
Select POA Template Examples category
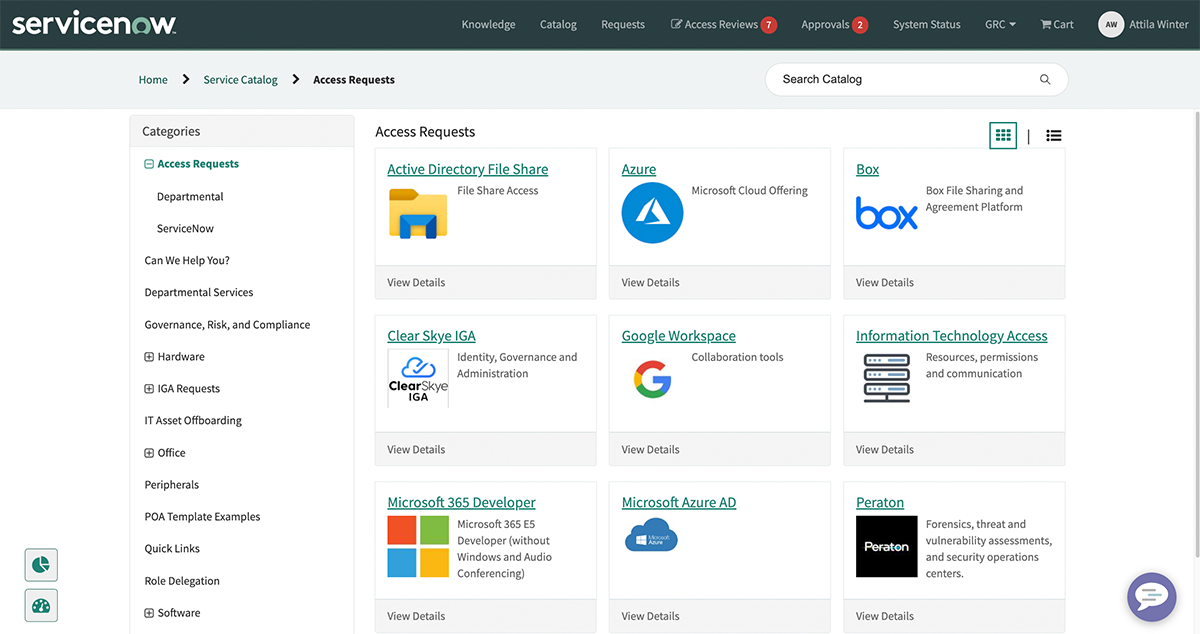click(x=202, y=517)
